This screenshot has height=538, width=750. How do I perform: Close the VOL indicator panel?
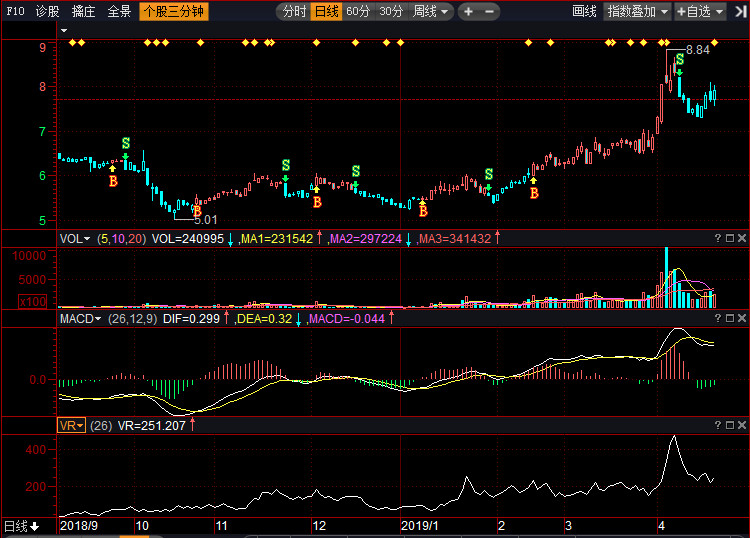coord(742,238)
